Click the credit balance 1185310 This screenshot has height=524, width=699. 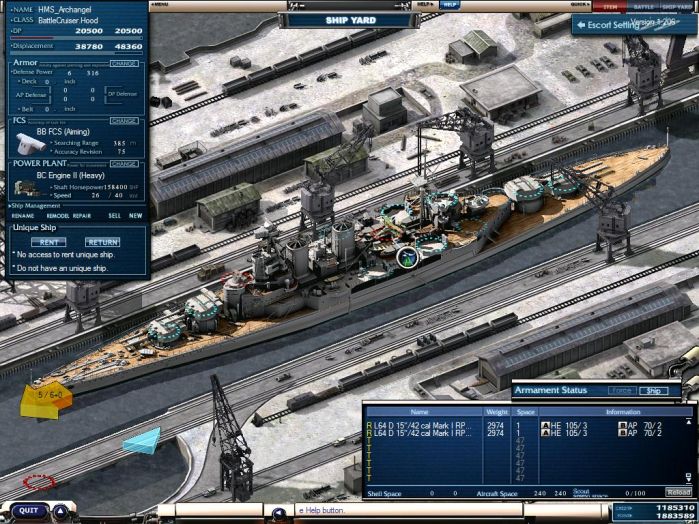(674, 508)
